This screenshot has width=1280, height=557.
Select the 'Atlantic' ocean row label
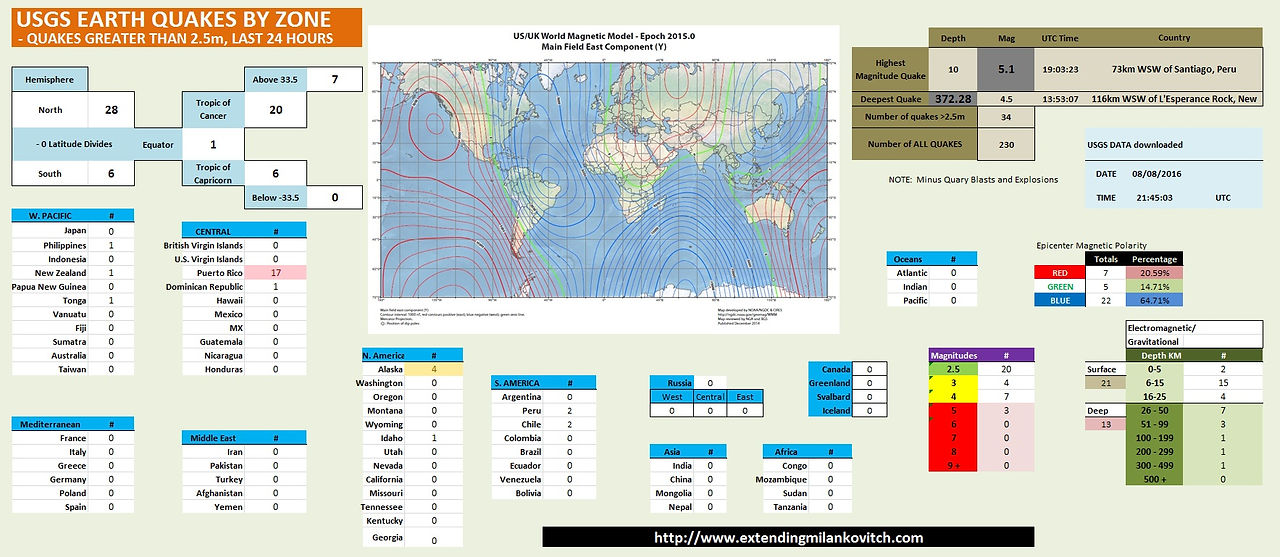910,272
